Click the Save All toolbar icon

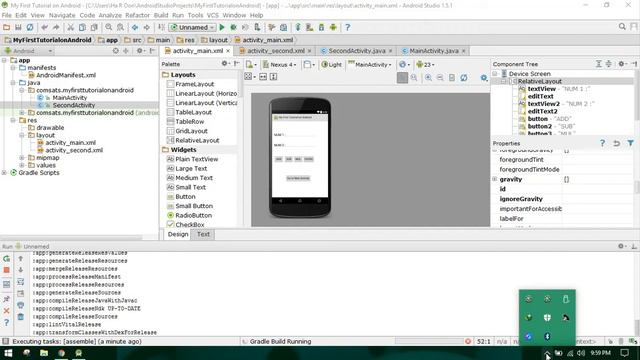click(18, 27)
